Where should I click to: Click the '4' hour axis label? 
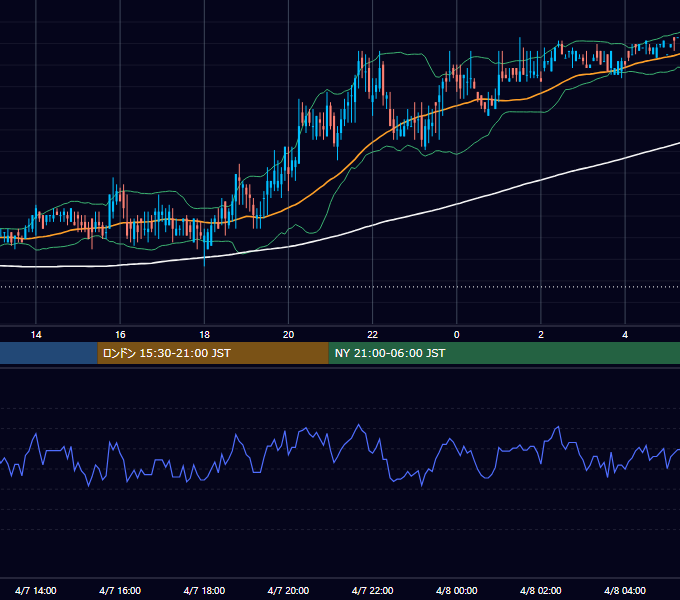[x=625, y=335]
